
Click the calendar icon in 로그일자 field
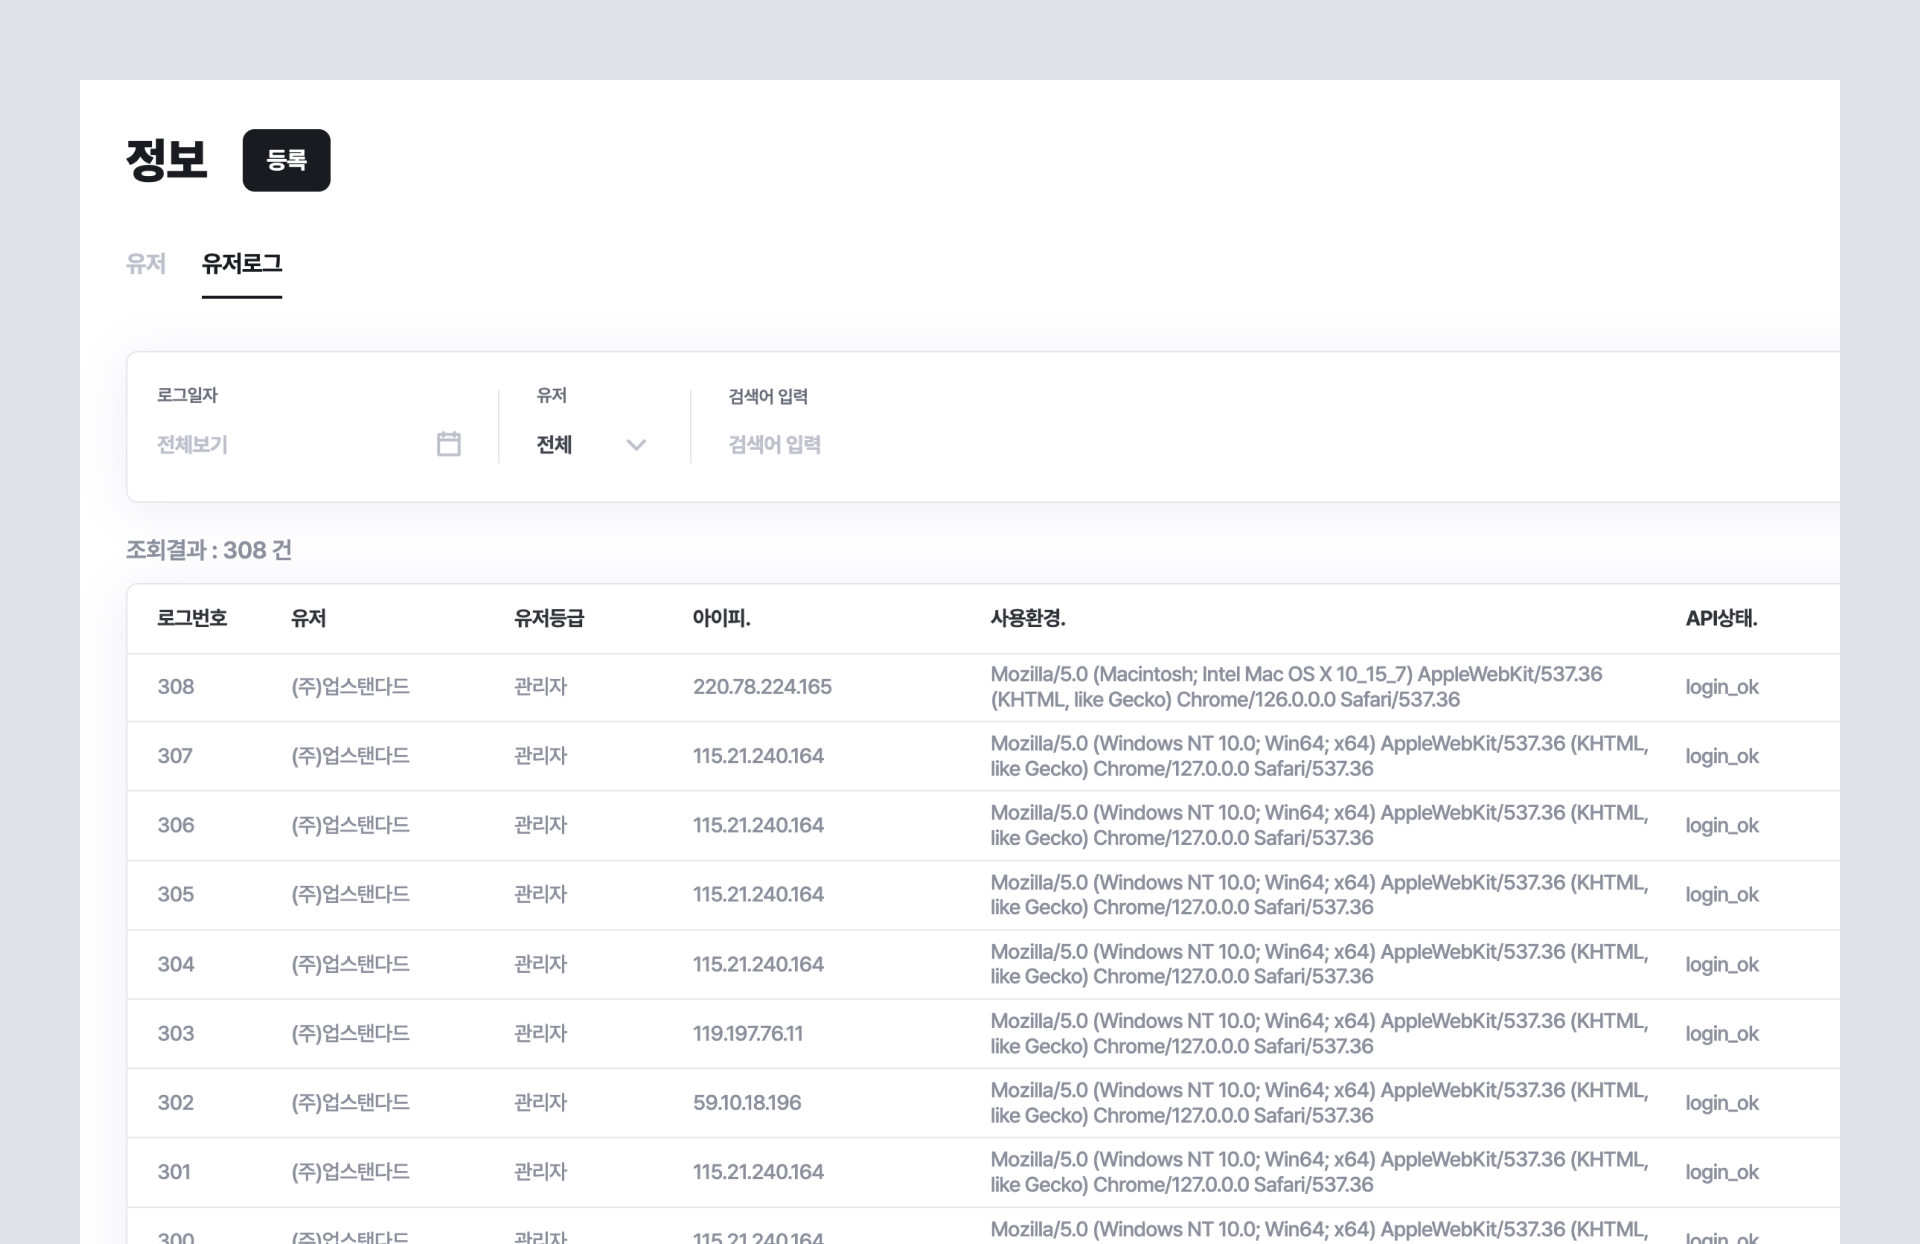coord(448,444)
